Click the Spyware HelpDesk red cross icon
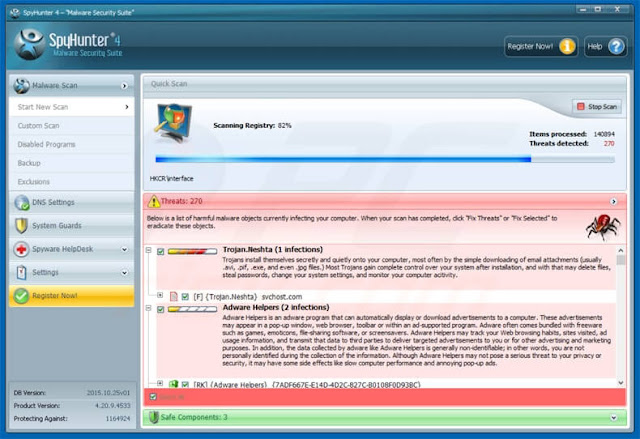The height and width of the screenshot is (439, 640). click(21, 249)
